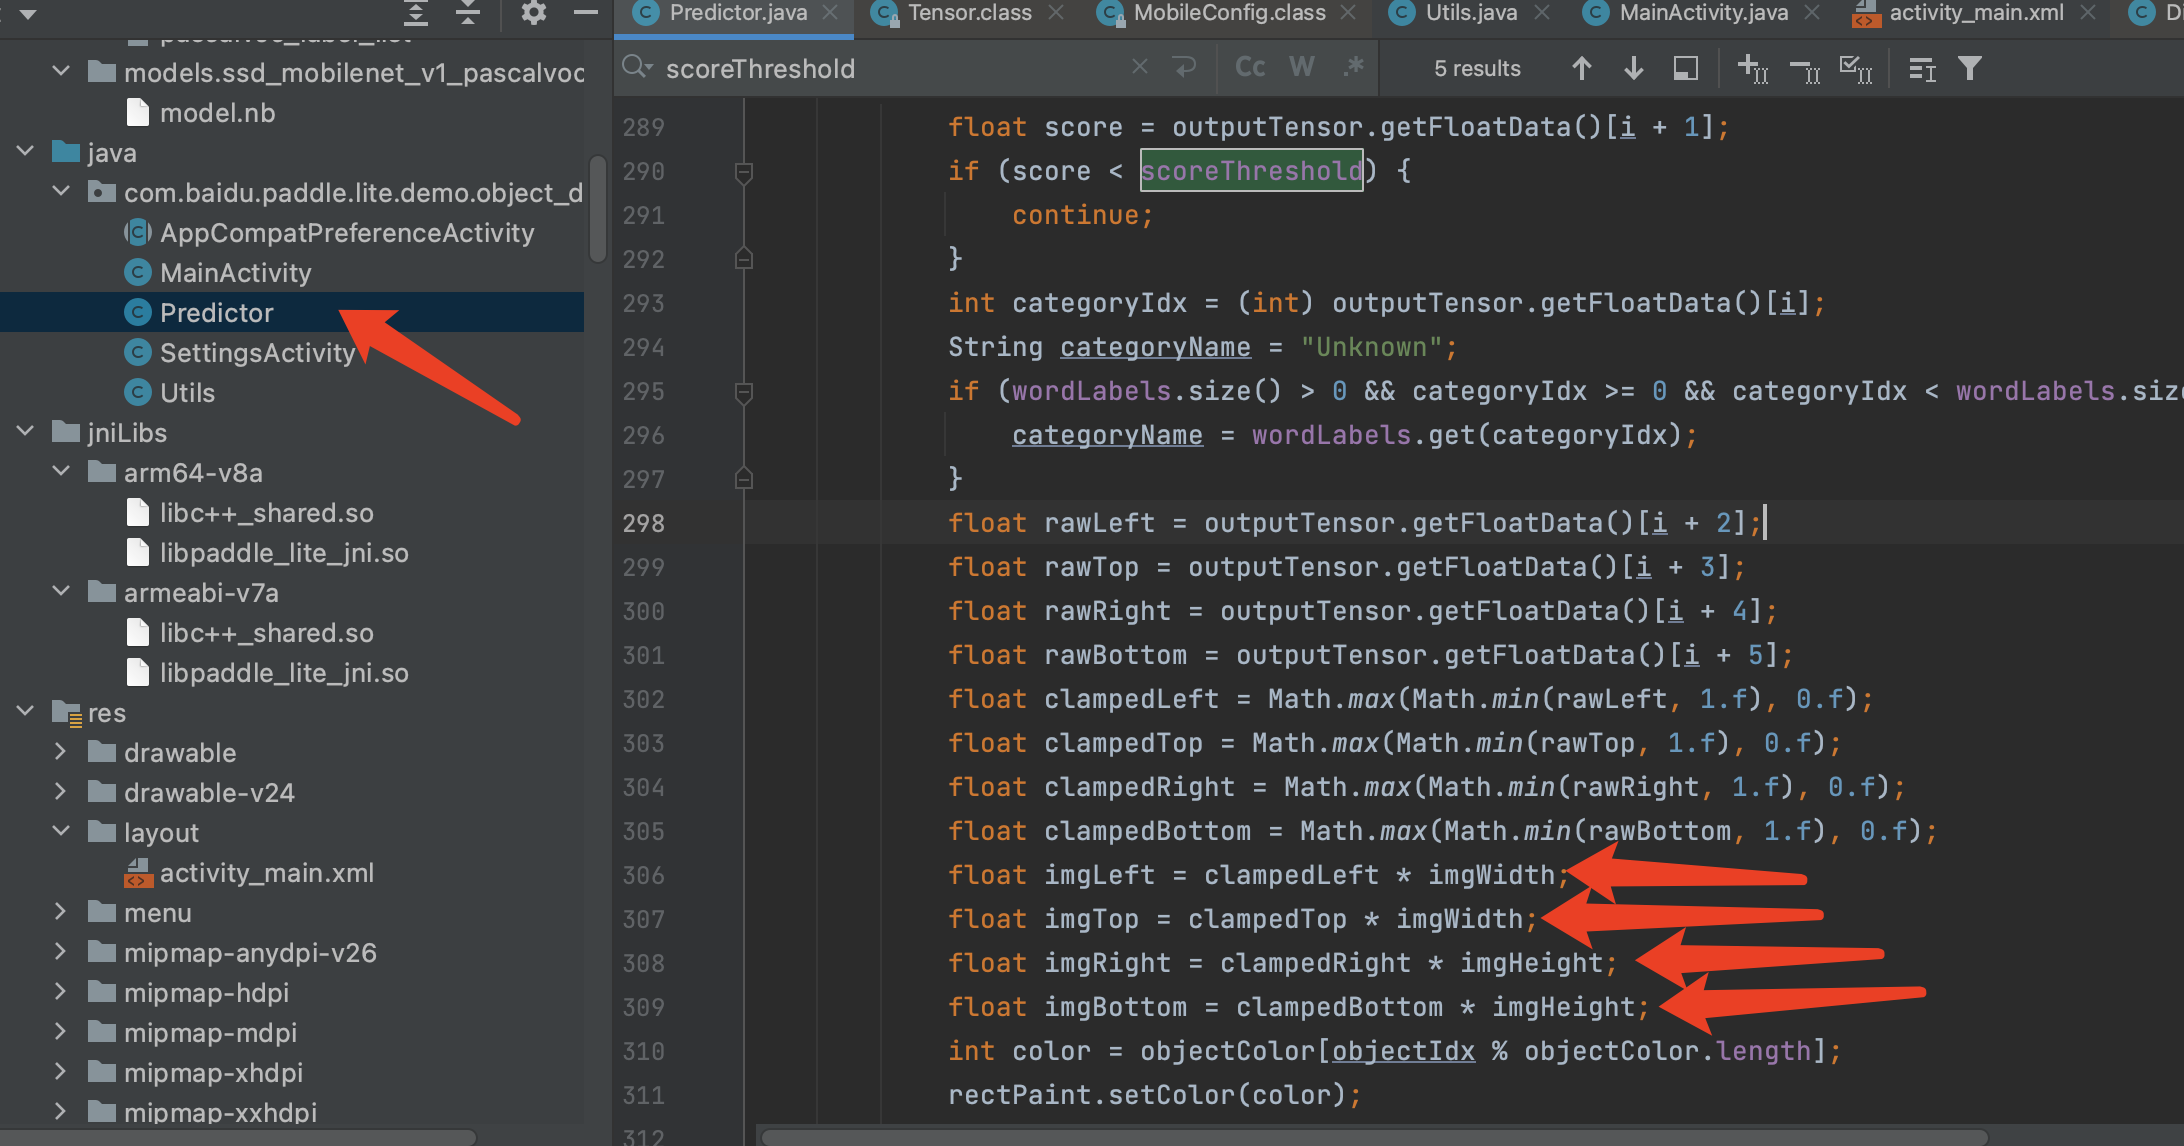This screenshot has width=2184, height=1146.
Task: Collapse the jniLibs folder
Action: coord(26,432)
